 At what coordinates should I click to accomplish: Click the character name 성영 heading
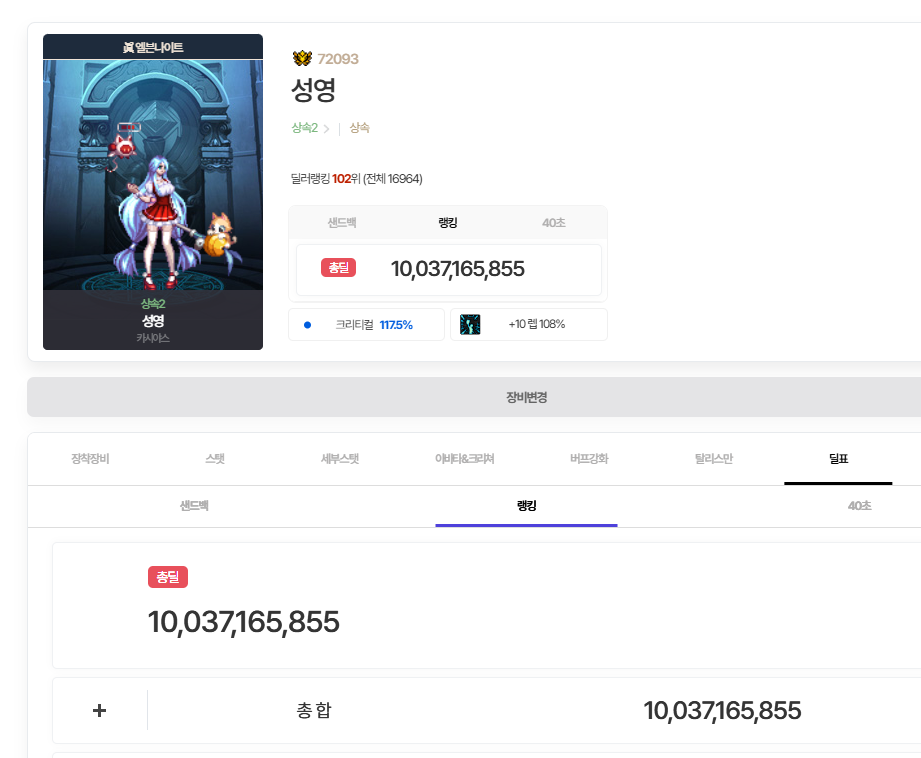pyautogui.click(x=314, y=90)
